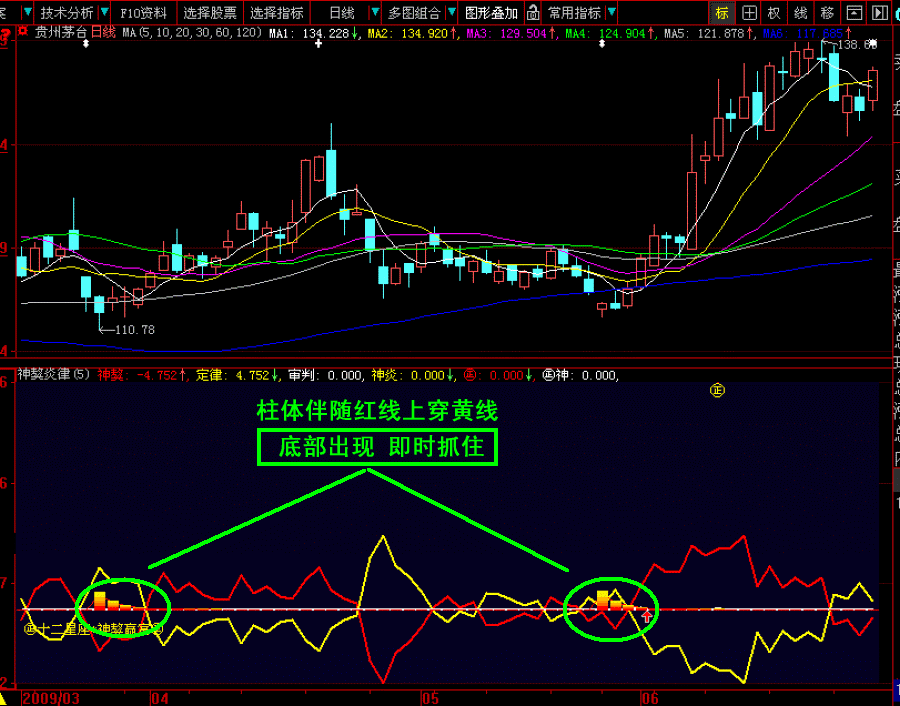The width and height of the screenshot is (900, 706).
Task: Open the 多图组合 layout menu
Action: pyautogui.click(x=414, y=13)
